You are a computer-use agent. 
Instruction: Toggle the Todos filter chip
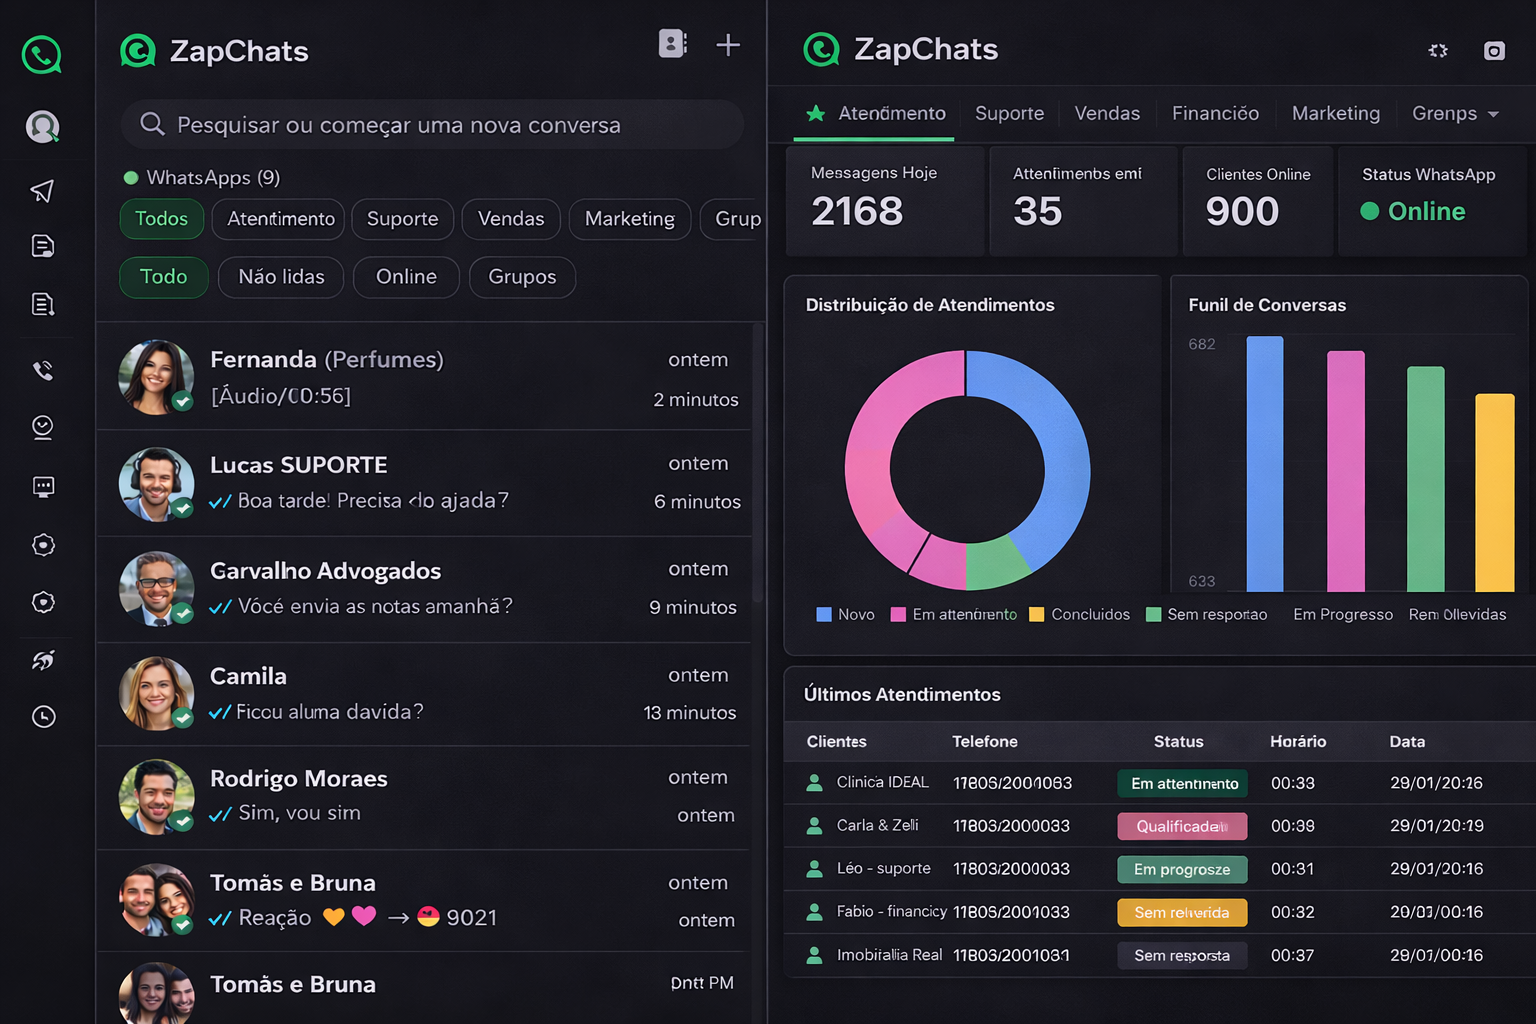pyautogui.click(x=161, y=219)
